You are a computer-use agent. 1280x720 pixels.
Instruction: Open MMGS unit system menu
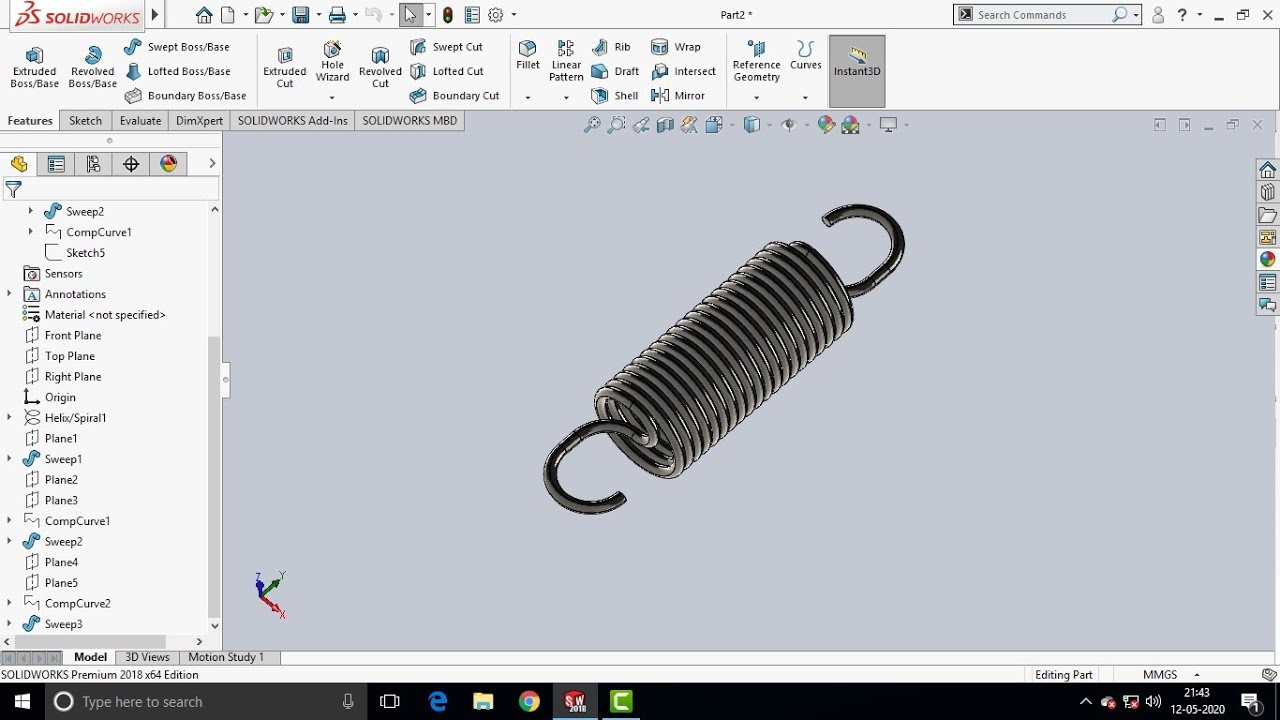click(x=1171, y=675)
